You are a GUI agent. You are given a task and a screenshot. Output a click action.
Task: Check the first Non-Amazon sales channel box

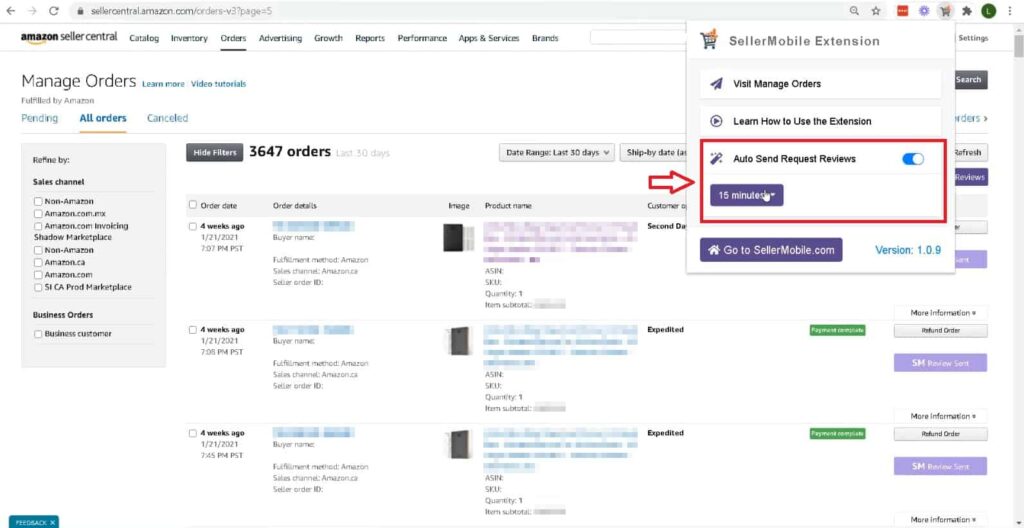pyautogui.click(x=38, y=201)
